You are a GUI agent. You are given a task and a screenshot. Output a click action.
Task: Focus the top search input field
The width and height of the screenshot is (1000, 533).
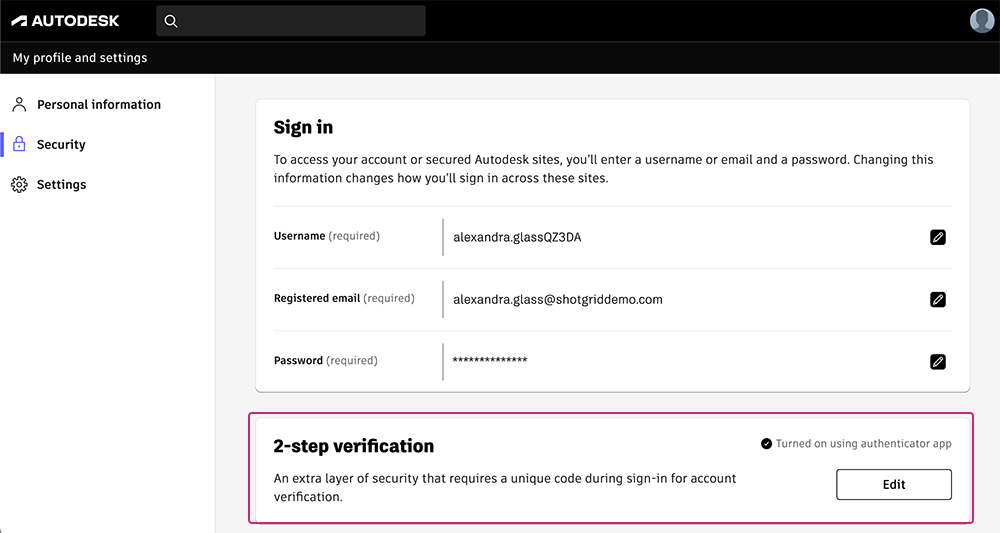pos(300,21)
